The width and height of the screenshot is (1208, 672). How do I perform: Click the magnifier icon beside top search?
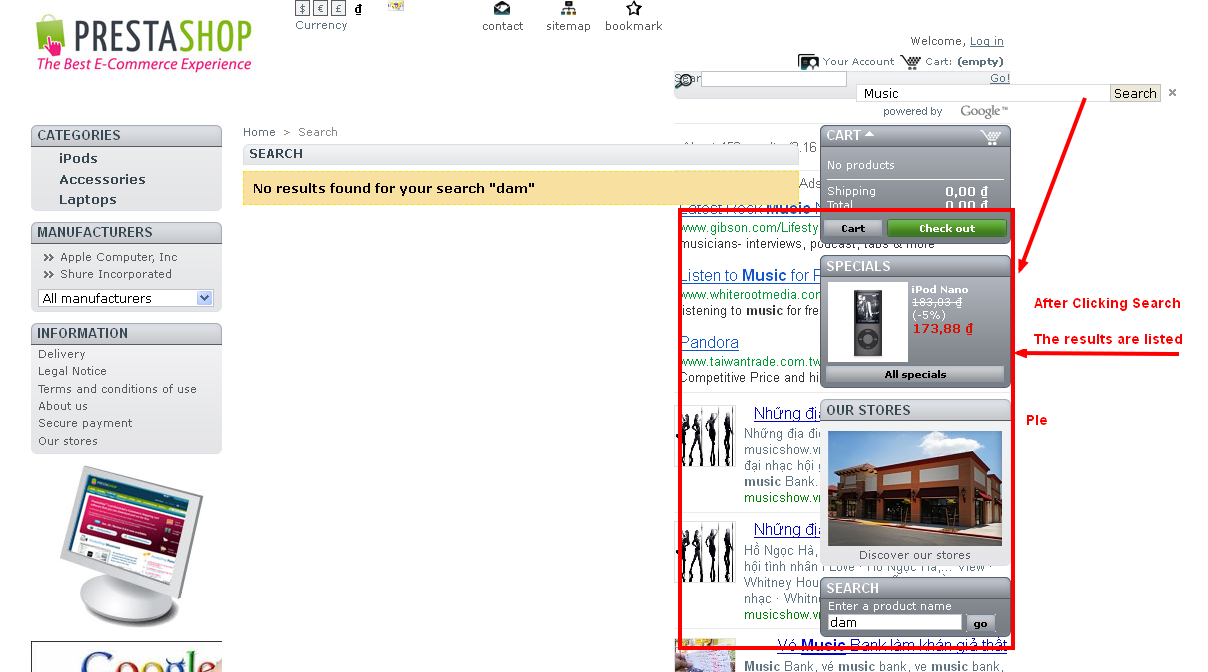pos(683,80)
